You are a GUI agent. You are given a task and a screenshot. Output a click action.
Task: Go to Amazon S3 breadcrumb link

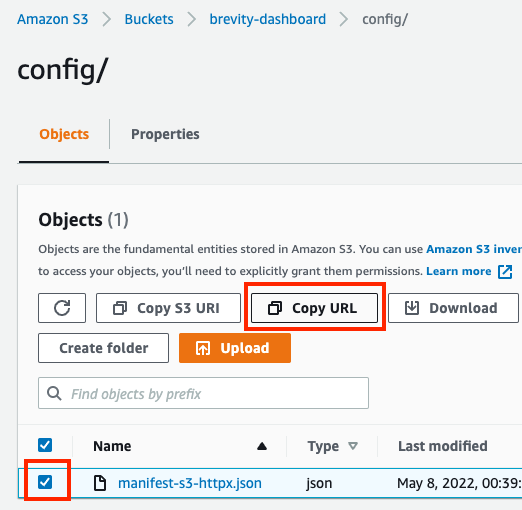[x=53, y=19]
